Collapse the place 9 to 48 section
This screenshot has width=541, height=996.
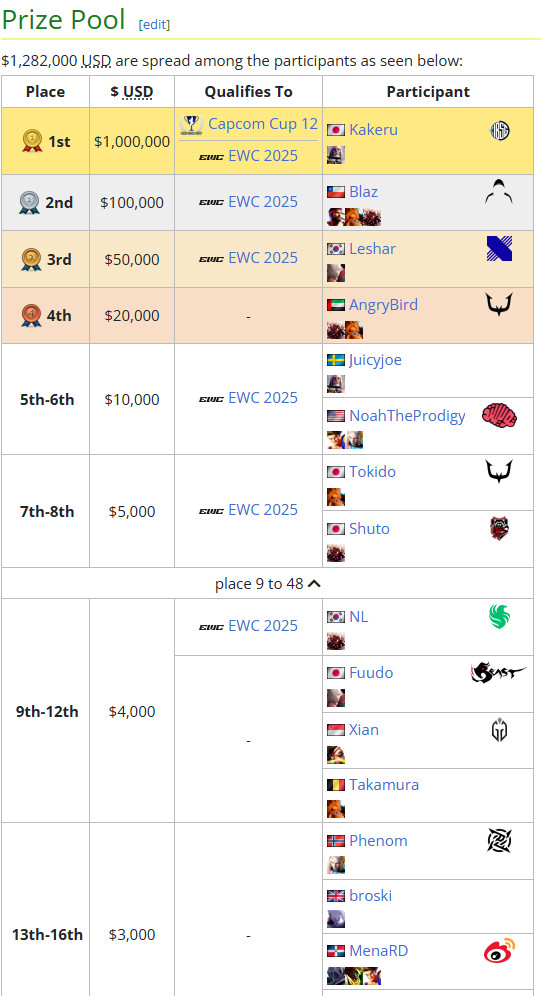pyautogui.click(x=268, y=583)
